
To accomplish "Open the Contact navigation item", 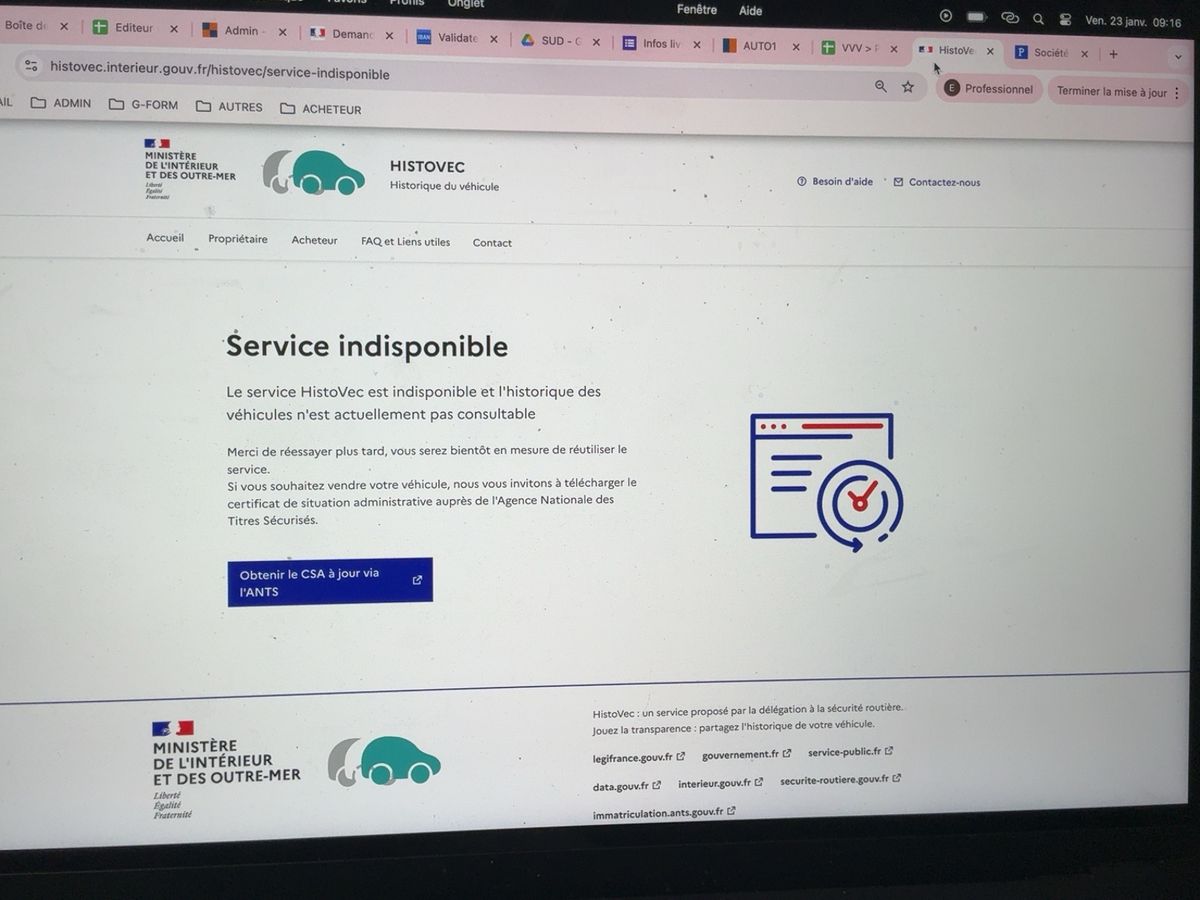I will point(492,243).
